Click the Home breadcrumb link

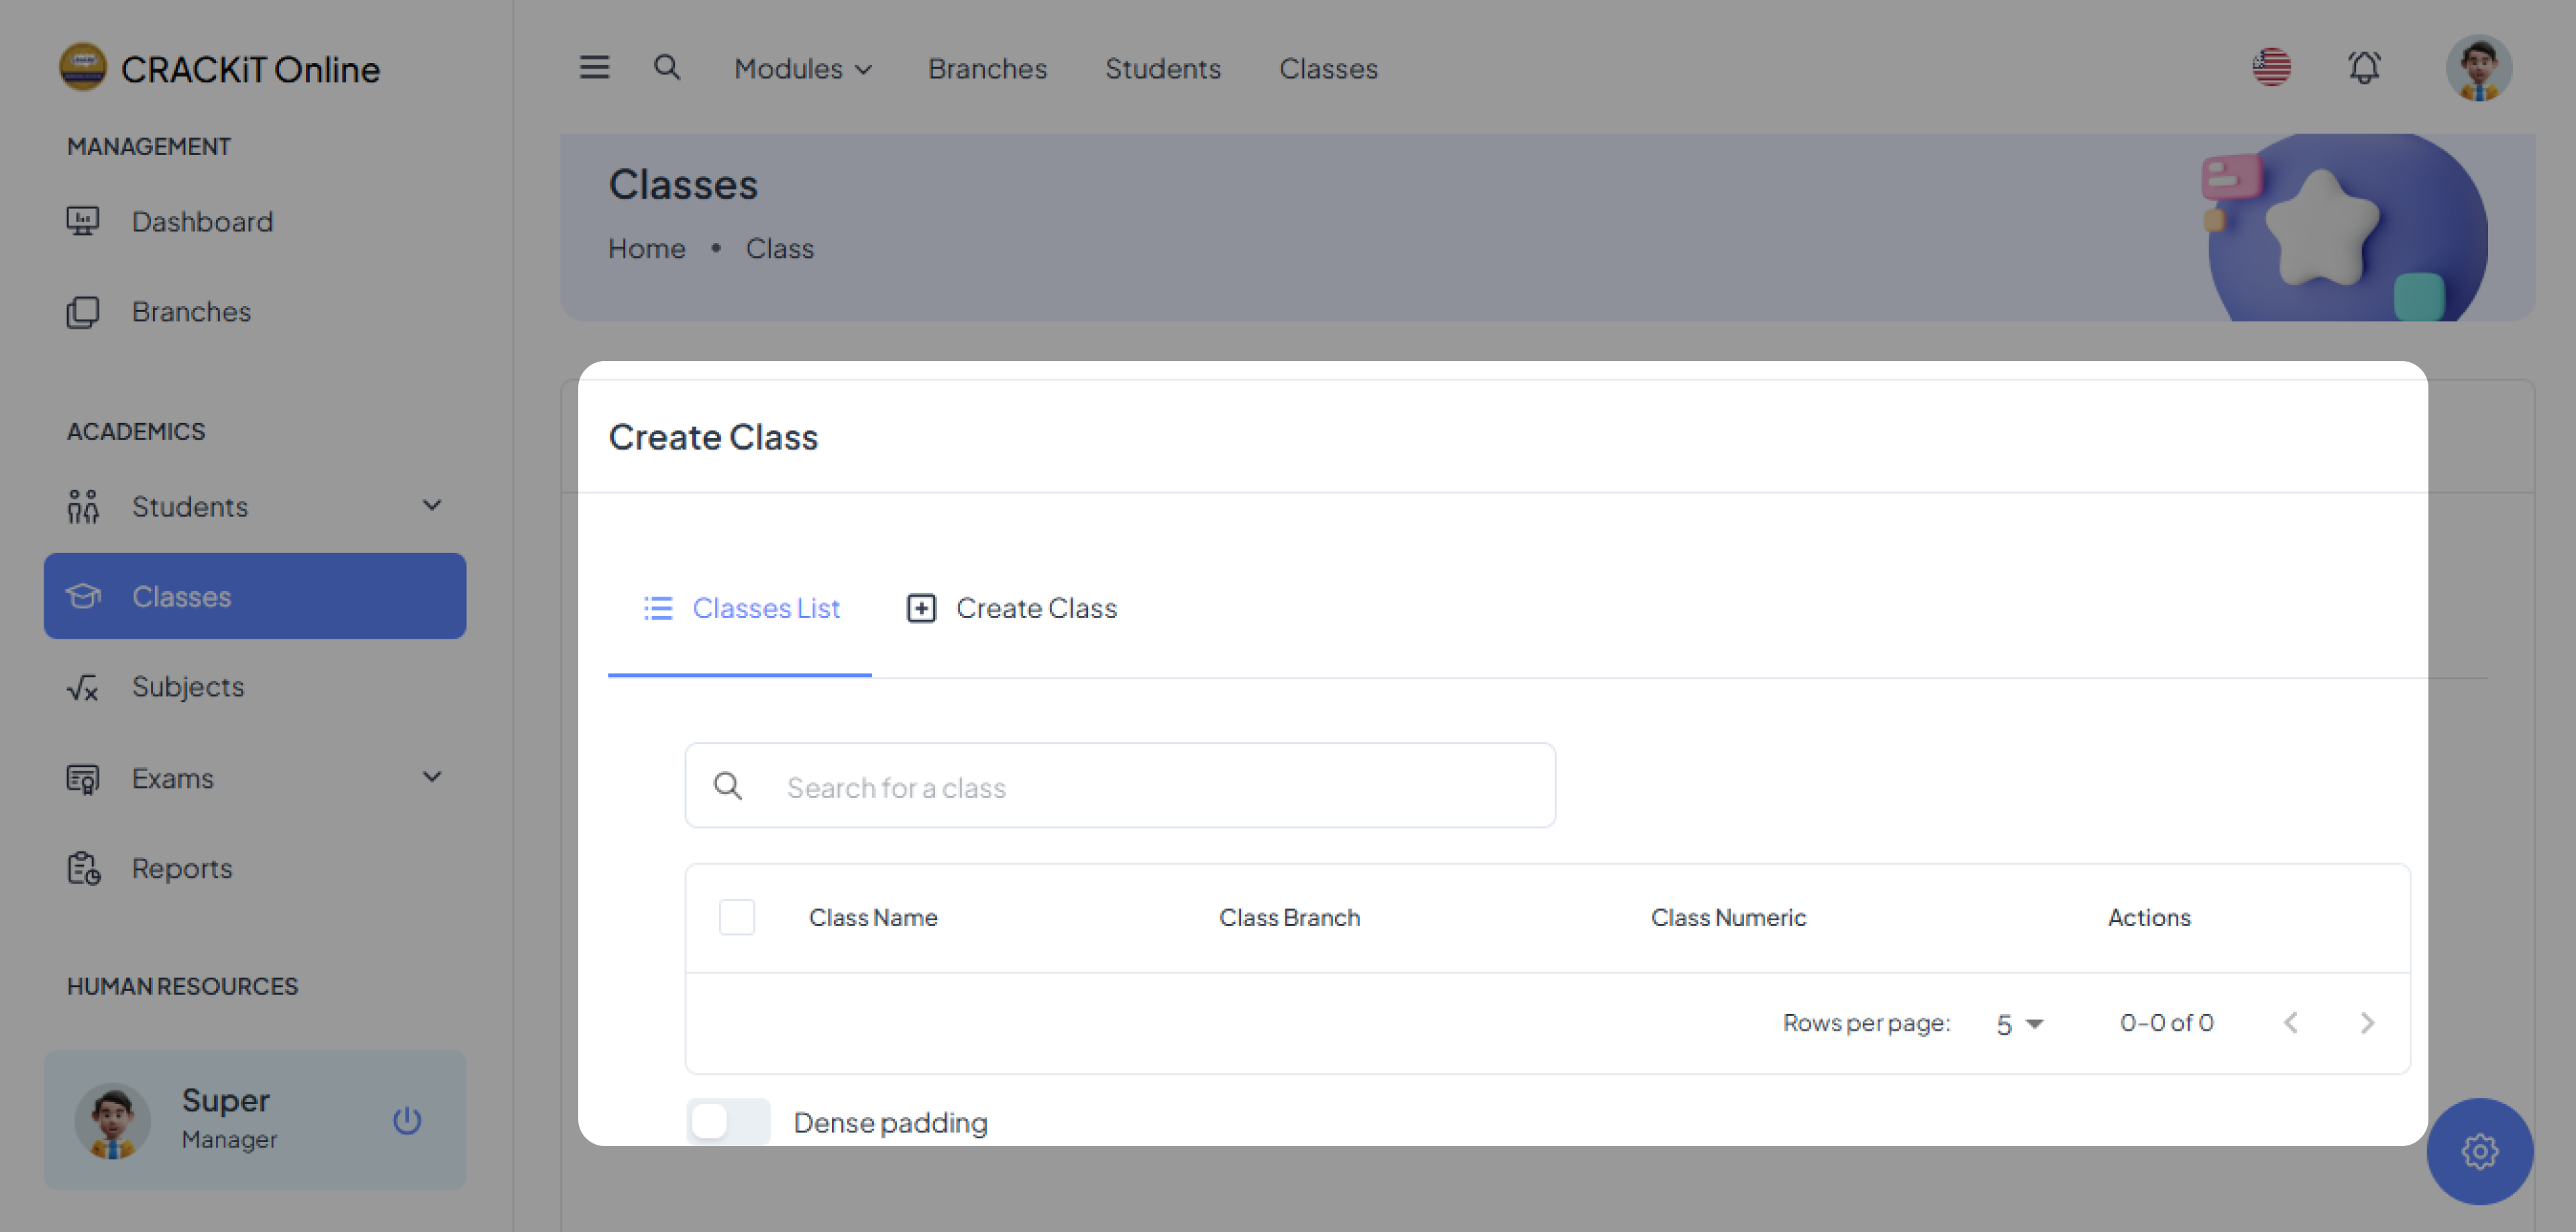click(x=647, y=248)
